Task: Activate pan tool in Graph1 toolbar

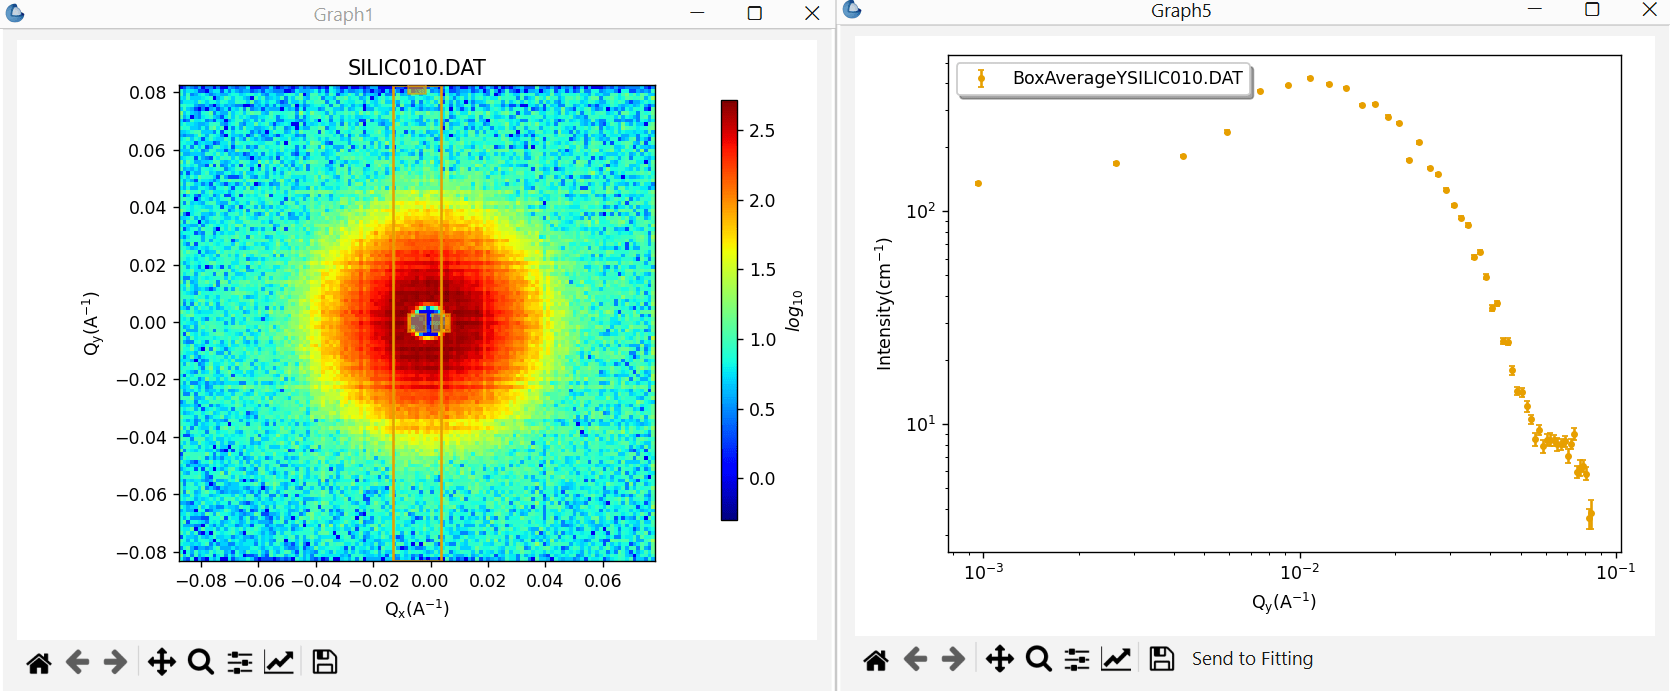Action: point(161,662)
